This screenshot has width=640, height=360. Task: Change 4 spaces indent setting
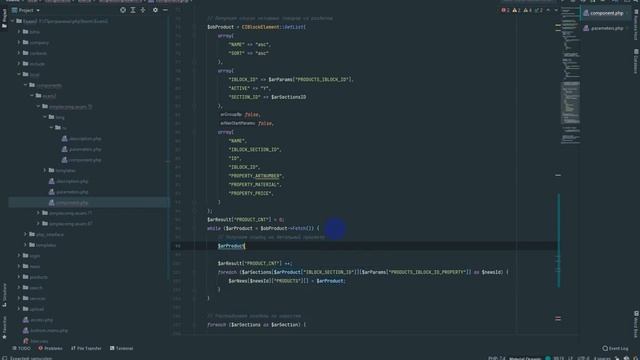tap(602, 358)
